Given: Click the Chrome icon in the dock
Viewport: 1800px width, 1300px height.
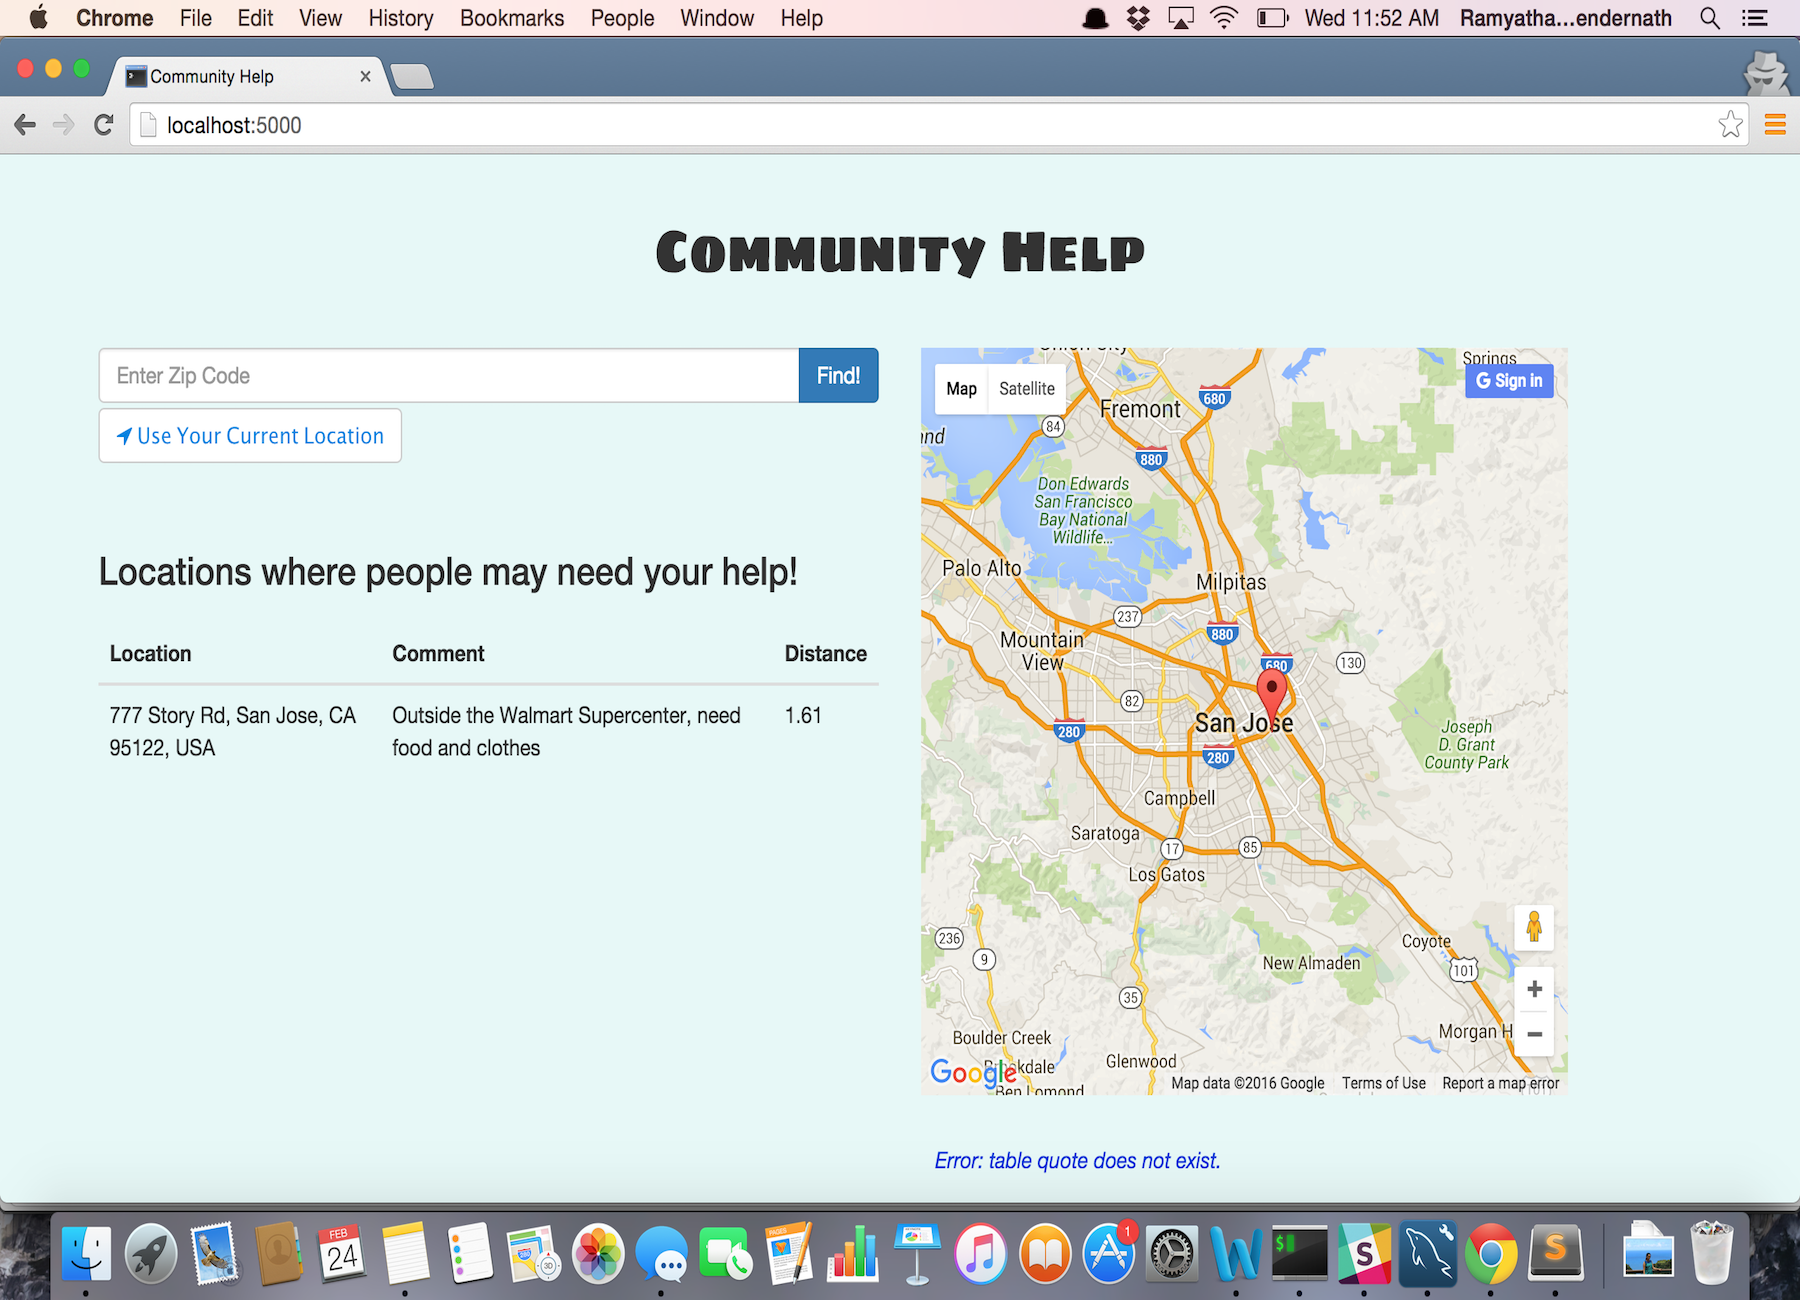Looking at the screenshot, I should pos(1491,1253).
